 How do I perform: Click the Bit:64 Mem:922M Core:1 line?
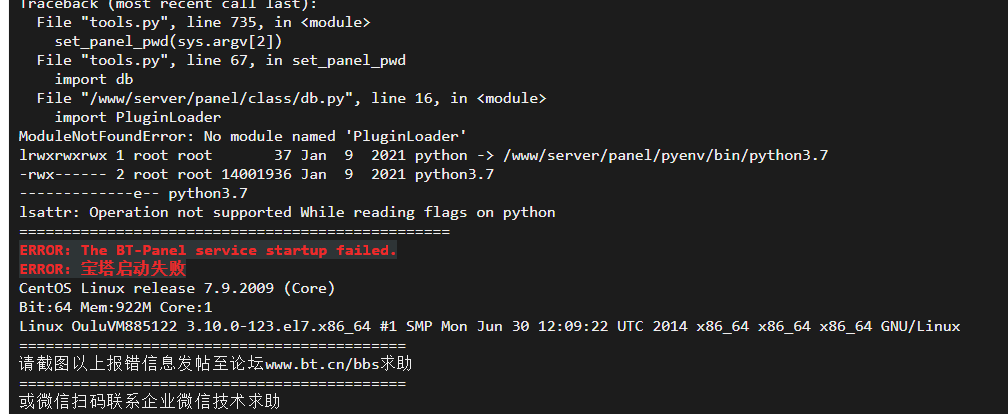[x=116, y=307]
